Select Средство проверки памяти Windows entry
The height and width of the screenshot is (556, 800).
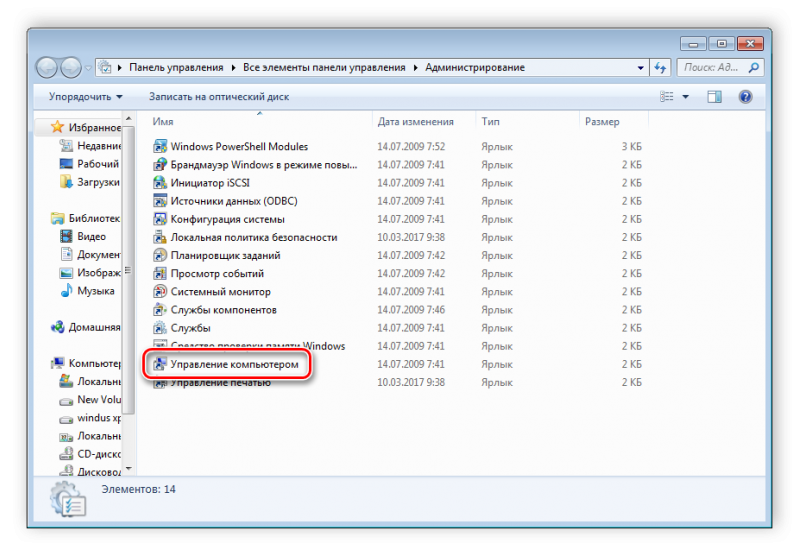[x=258, y=345]
